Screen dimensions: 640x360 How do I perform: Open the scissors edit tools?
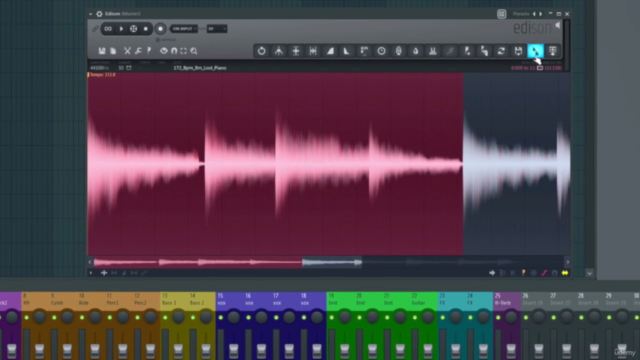click(127, 51)
